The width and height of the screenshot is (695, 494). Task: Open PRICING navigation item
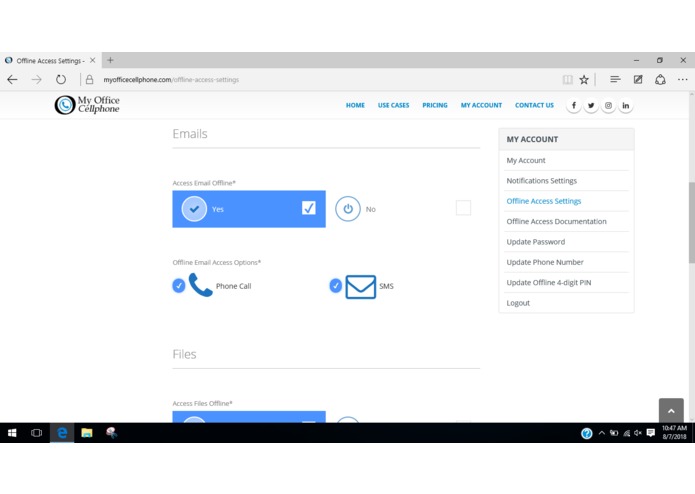click(435, 105)
